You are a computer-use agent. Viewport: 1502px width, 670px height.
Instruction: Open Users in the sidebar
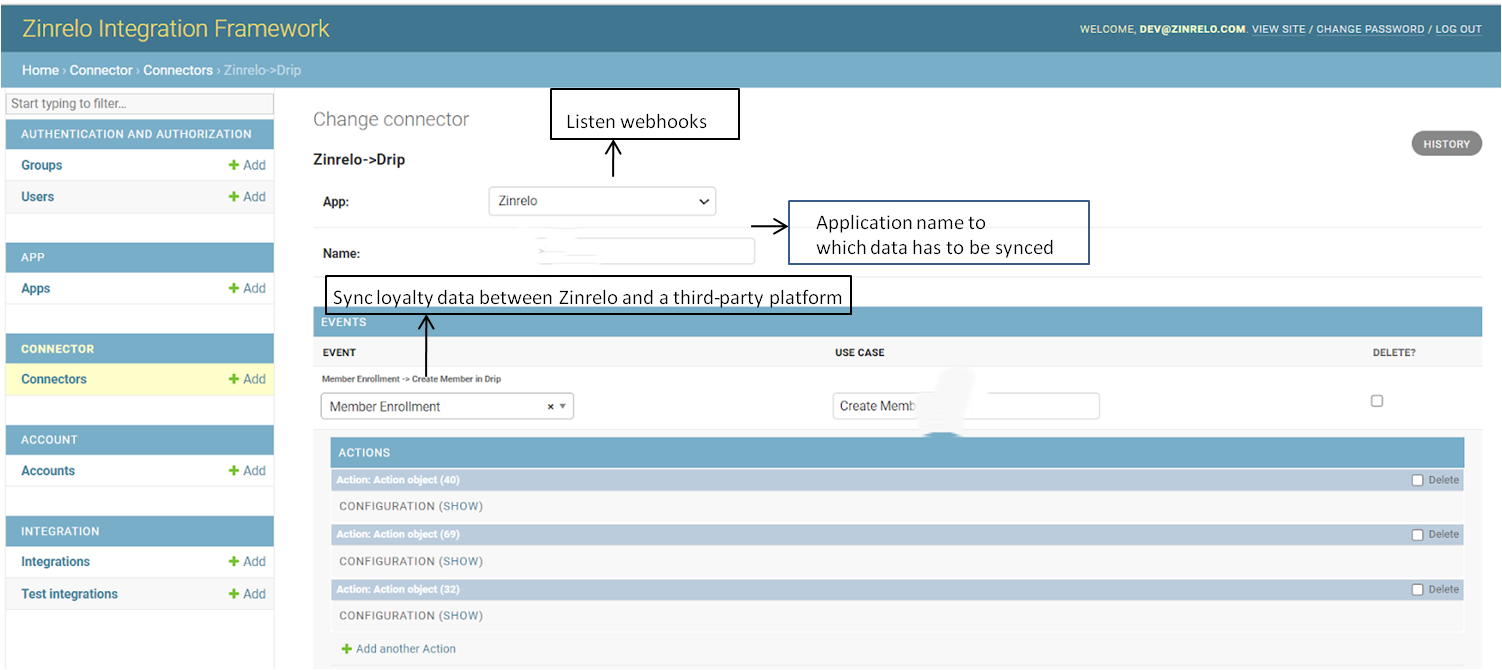pyautogui.click(x=38, y=197)
